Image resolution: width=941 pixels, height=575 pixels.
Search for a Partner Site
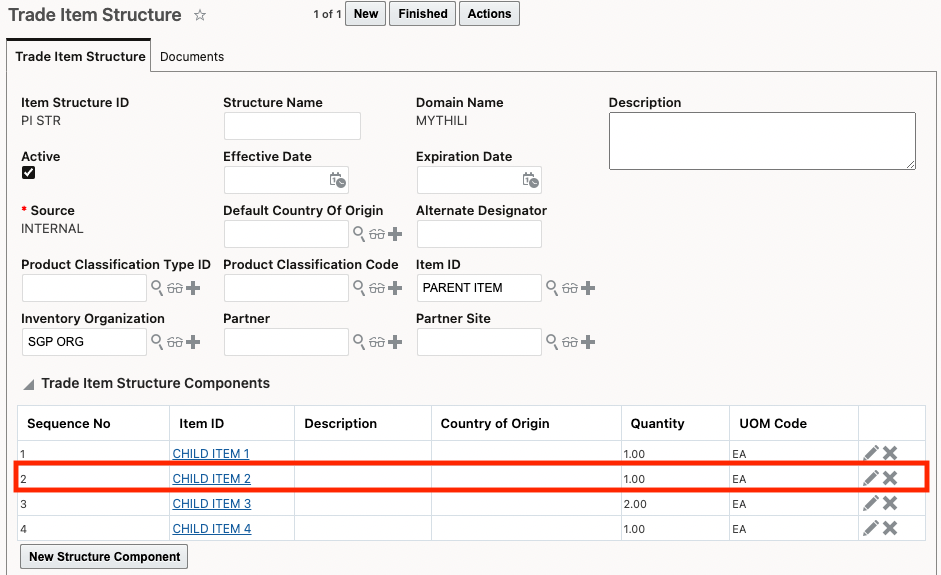[x=551, y=342]
